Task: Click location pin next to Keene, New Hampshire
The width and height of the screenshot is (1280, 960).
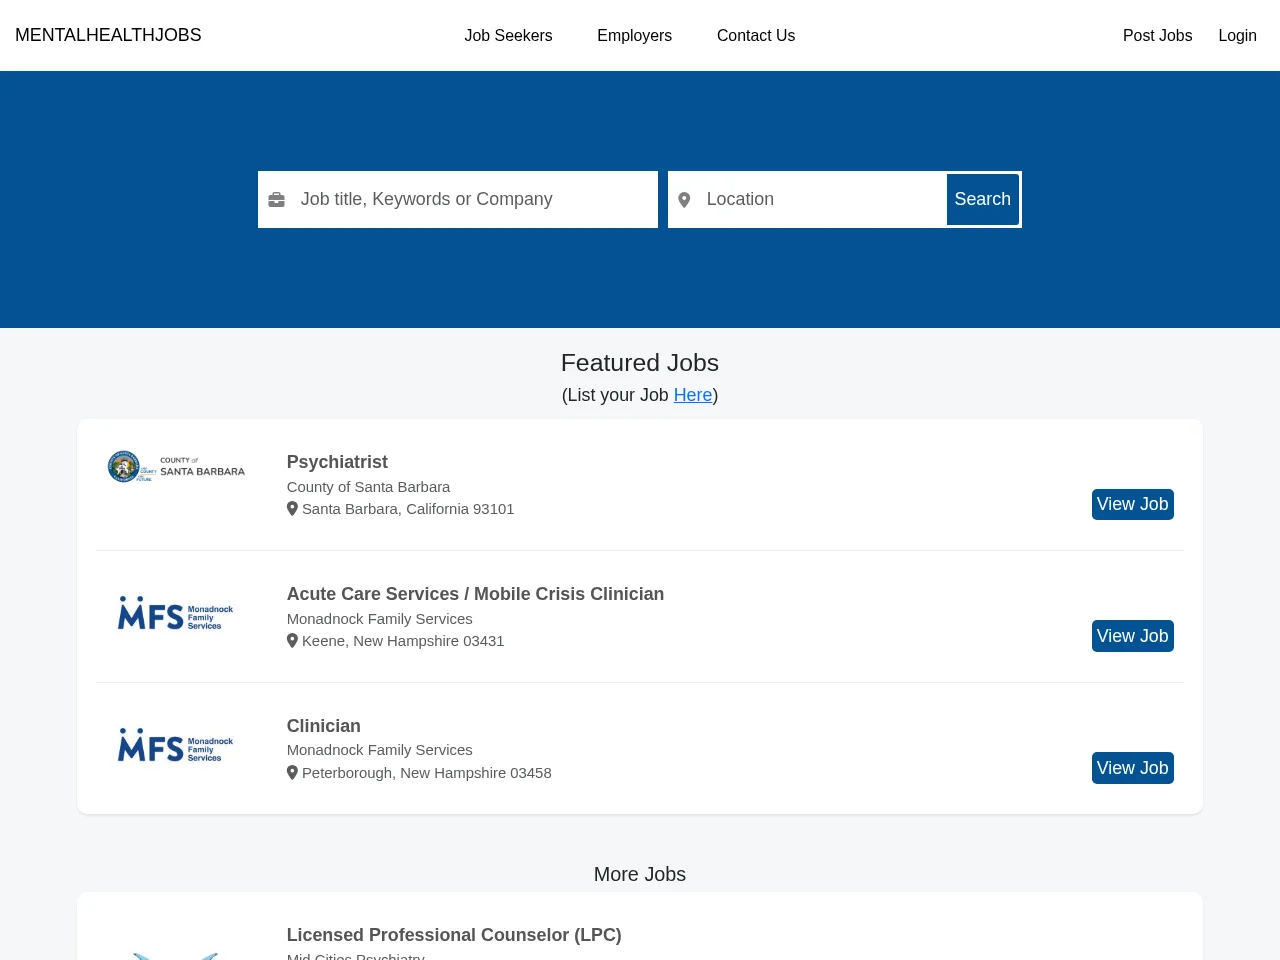Action: tap(292, 641)
